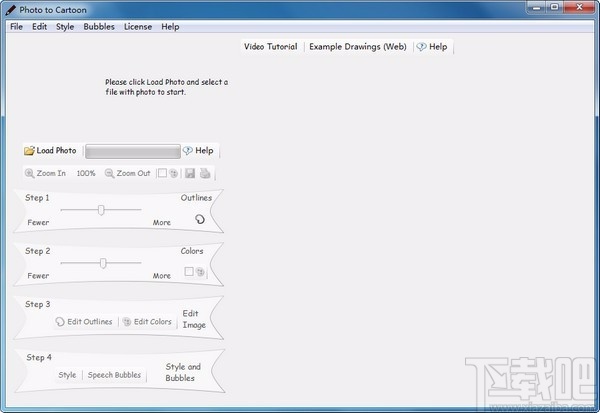Click the 'Step 3' label
This screenshot has width=600, height=413.
point(38,304)
